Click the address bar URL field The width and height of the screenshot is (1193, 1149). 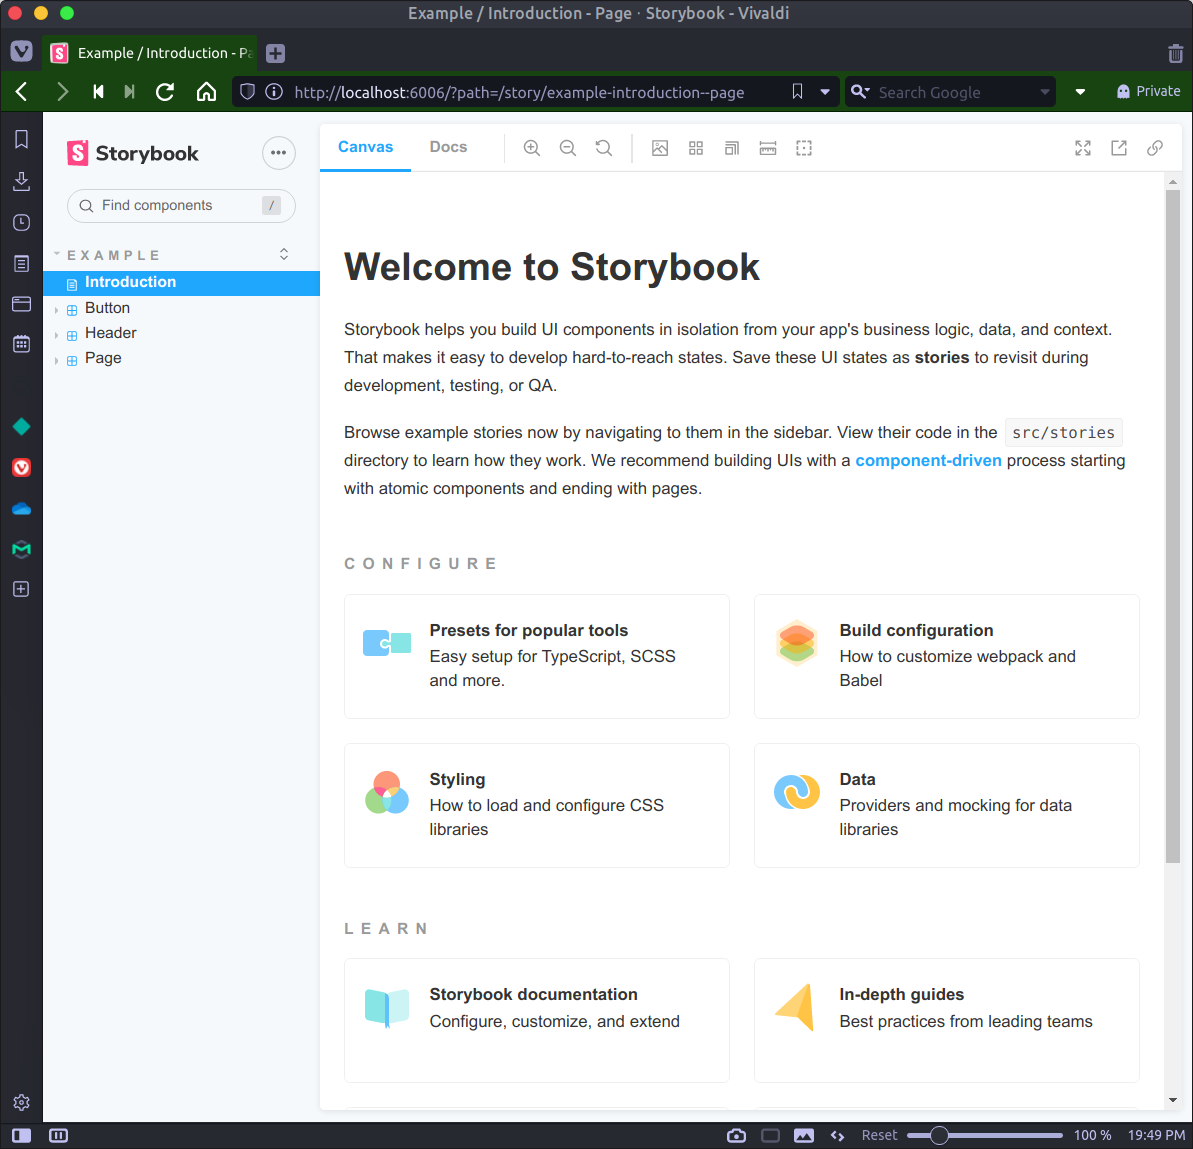519,93
